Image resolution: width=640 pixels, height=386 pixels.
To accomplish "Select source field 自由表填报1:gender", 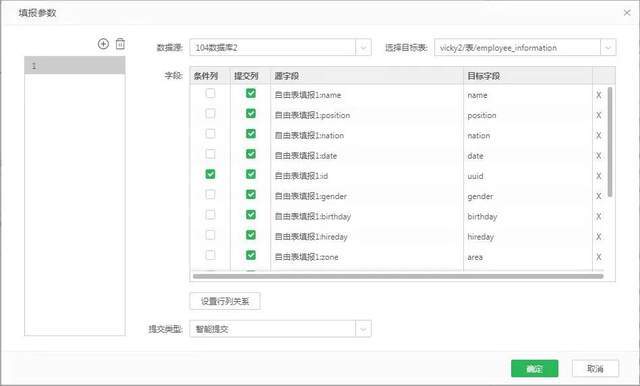I will tap(311, 196).
